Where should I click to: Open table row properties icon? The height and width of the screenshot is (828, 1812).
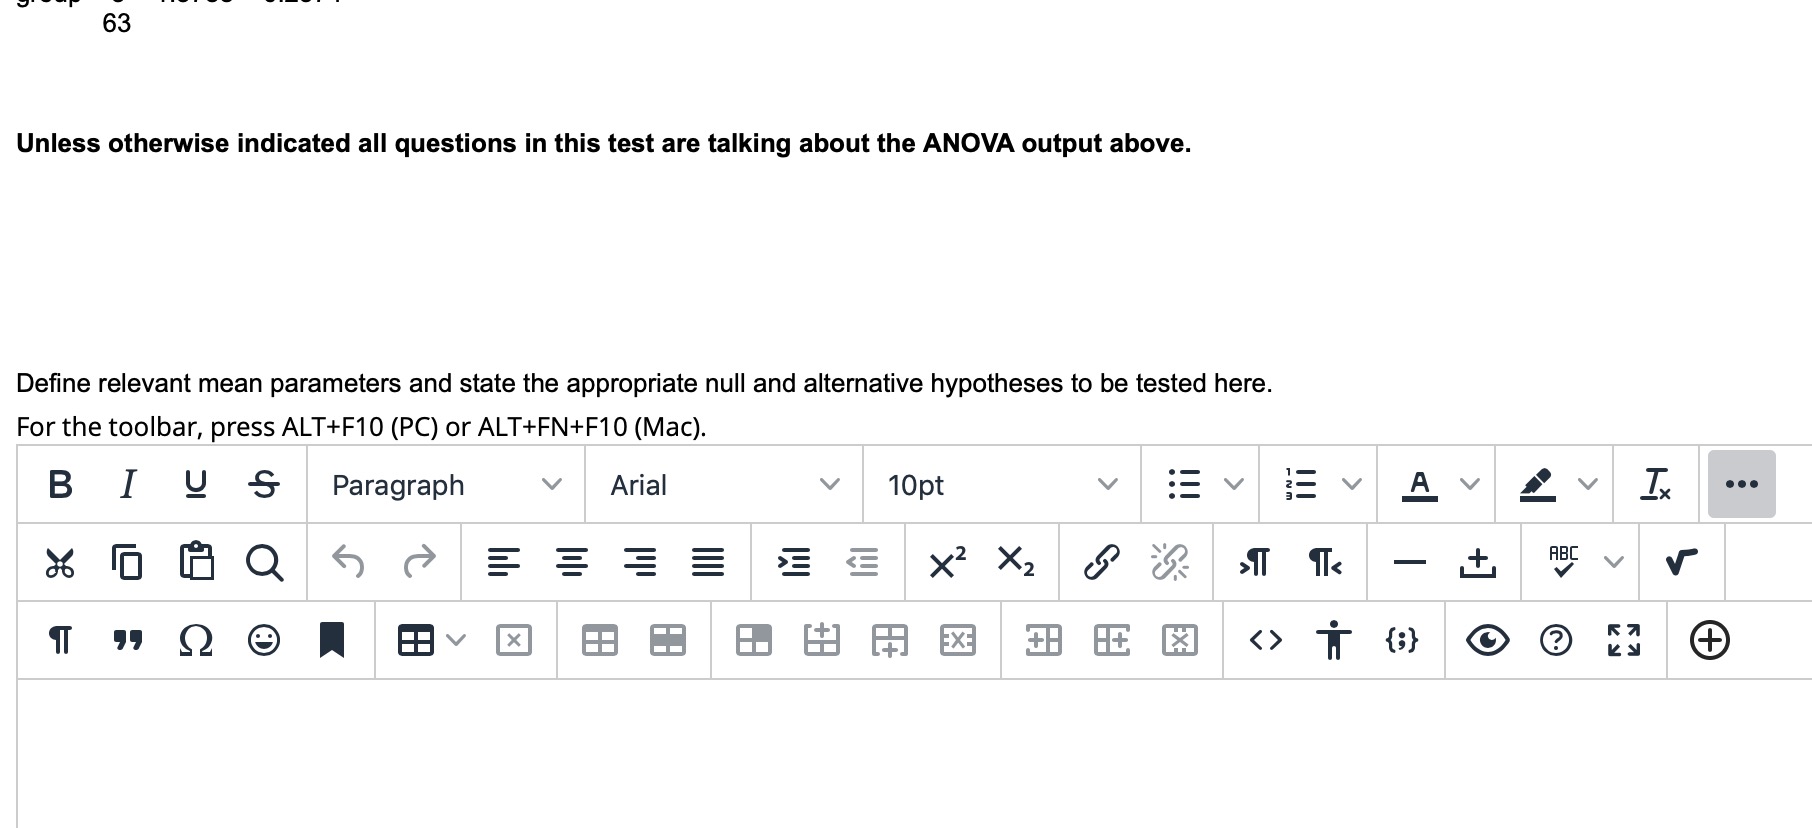(x=668, y=640)
